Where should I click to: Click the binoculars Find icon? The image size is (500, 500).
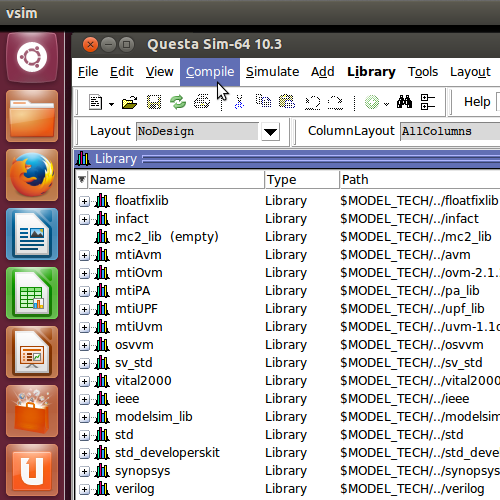tap(404, 102)
